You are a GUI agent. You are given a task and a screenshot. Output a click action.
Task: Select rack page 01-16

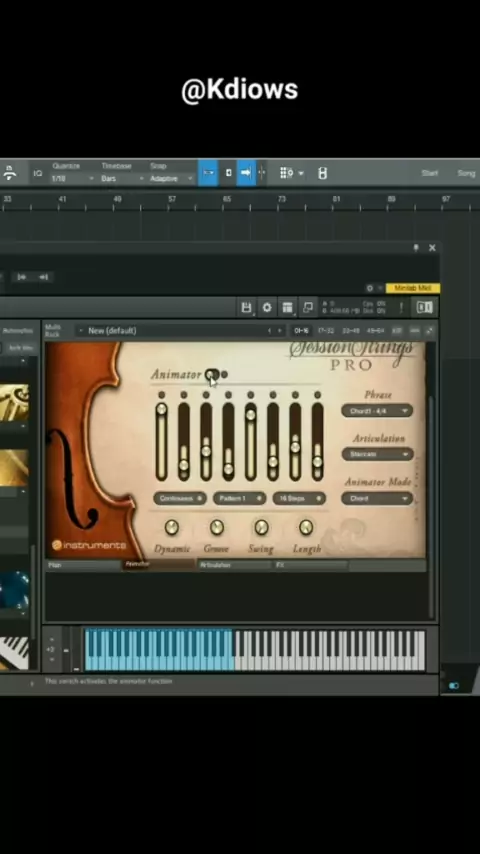[301, 331]
